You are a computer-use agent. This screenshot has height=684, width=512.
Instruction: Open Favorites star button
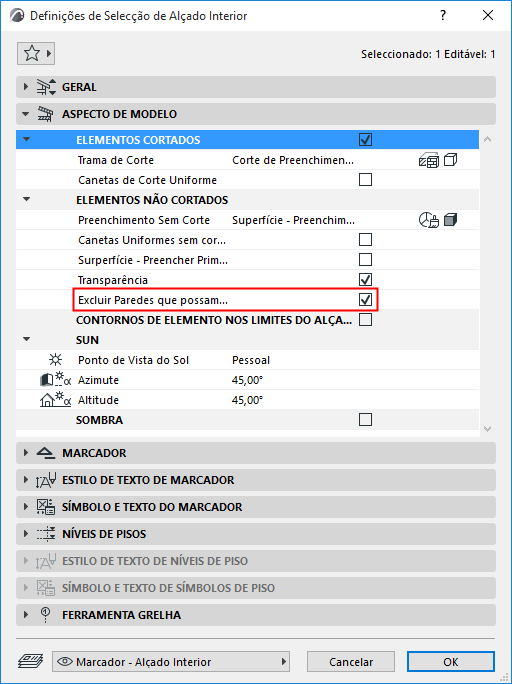point(36,54)
